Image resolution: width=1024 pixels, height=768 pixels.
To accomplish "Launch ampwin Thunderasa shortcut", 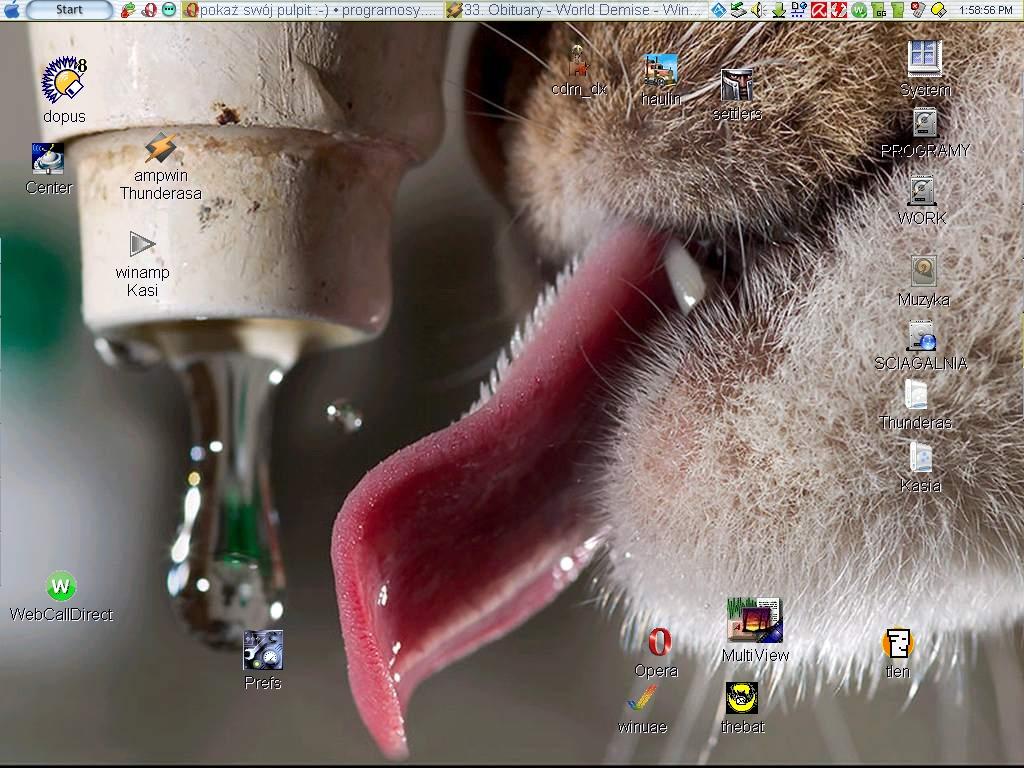I will (x=161, y=166).
